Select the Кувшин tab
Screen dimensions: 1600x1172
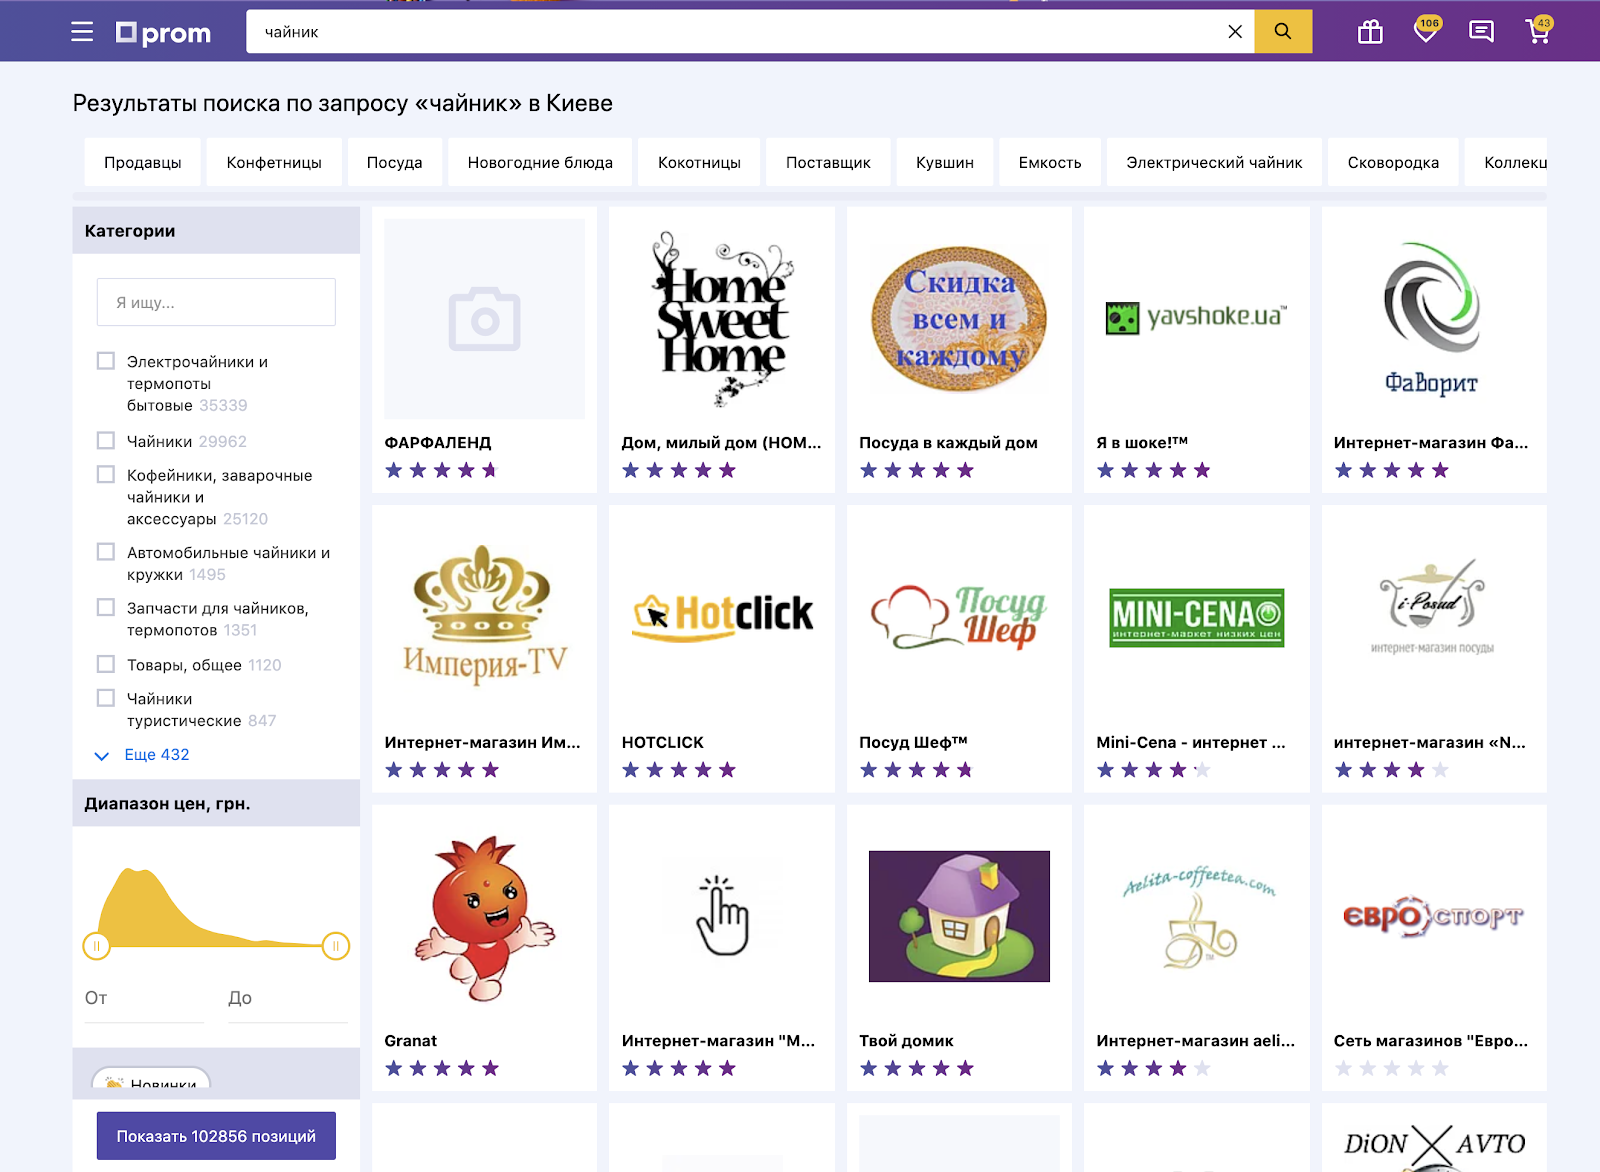click(945, 162)
